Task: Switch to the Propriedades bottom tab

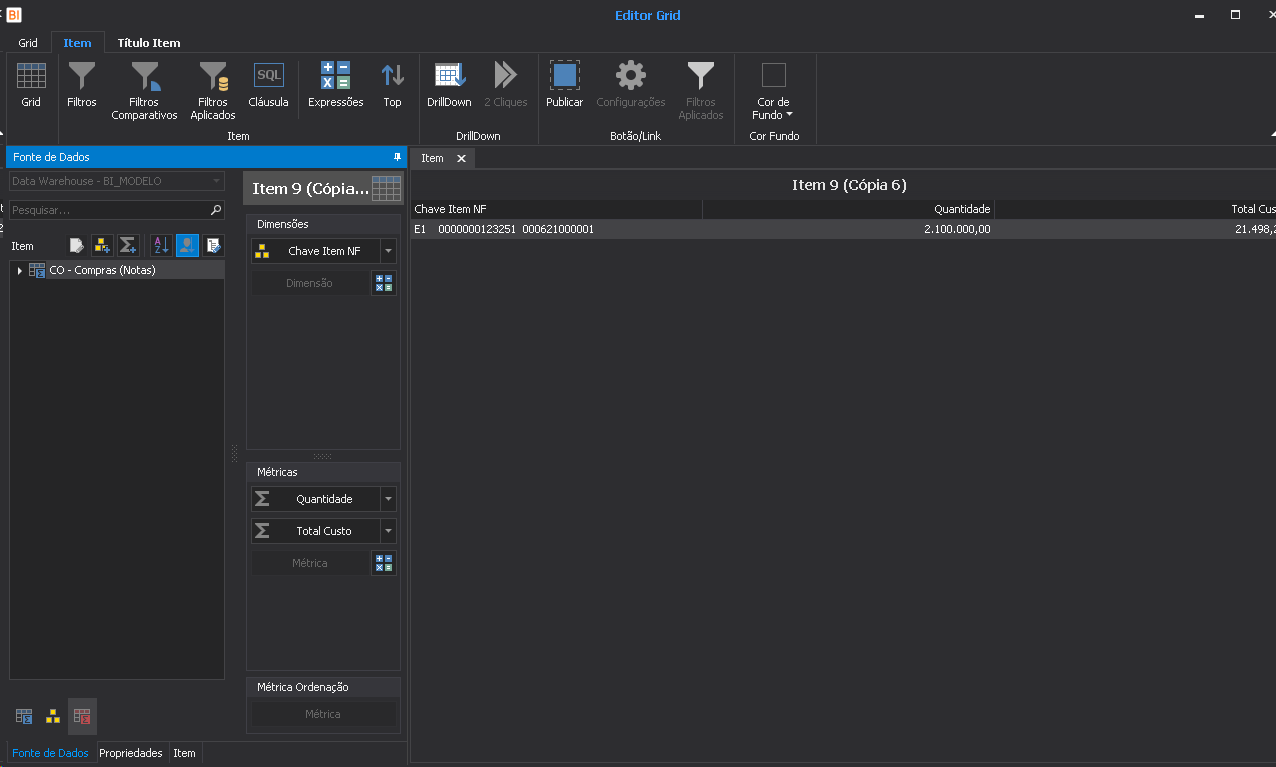Action: 130,753
